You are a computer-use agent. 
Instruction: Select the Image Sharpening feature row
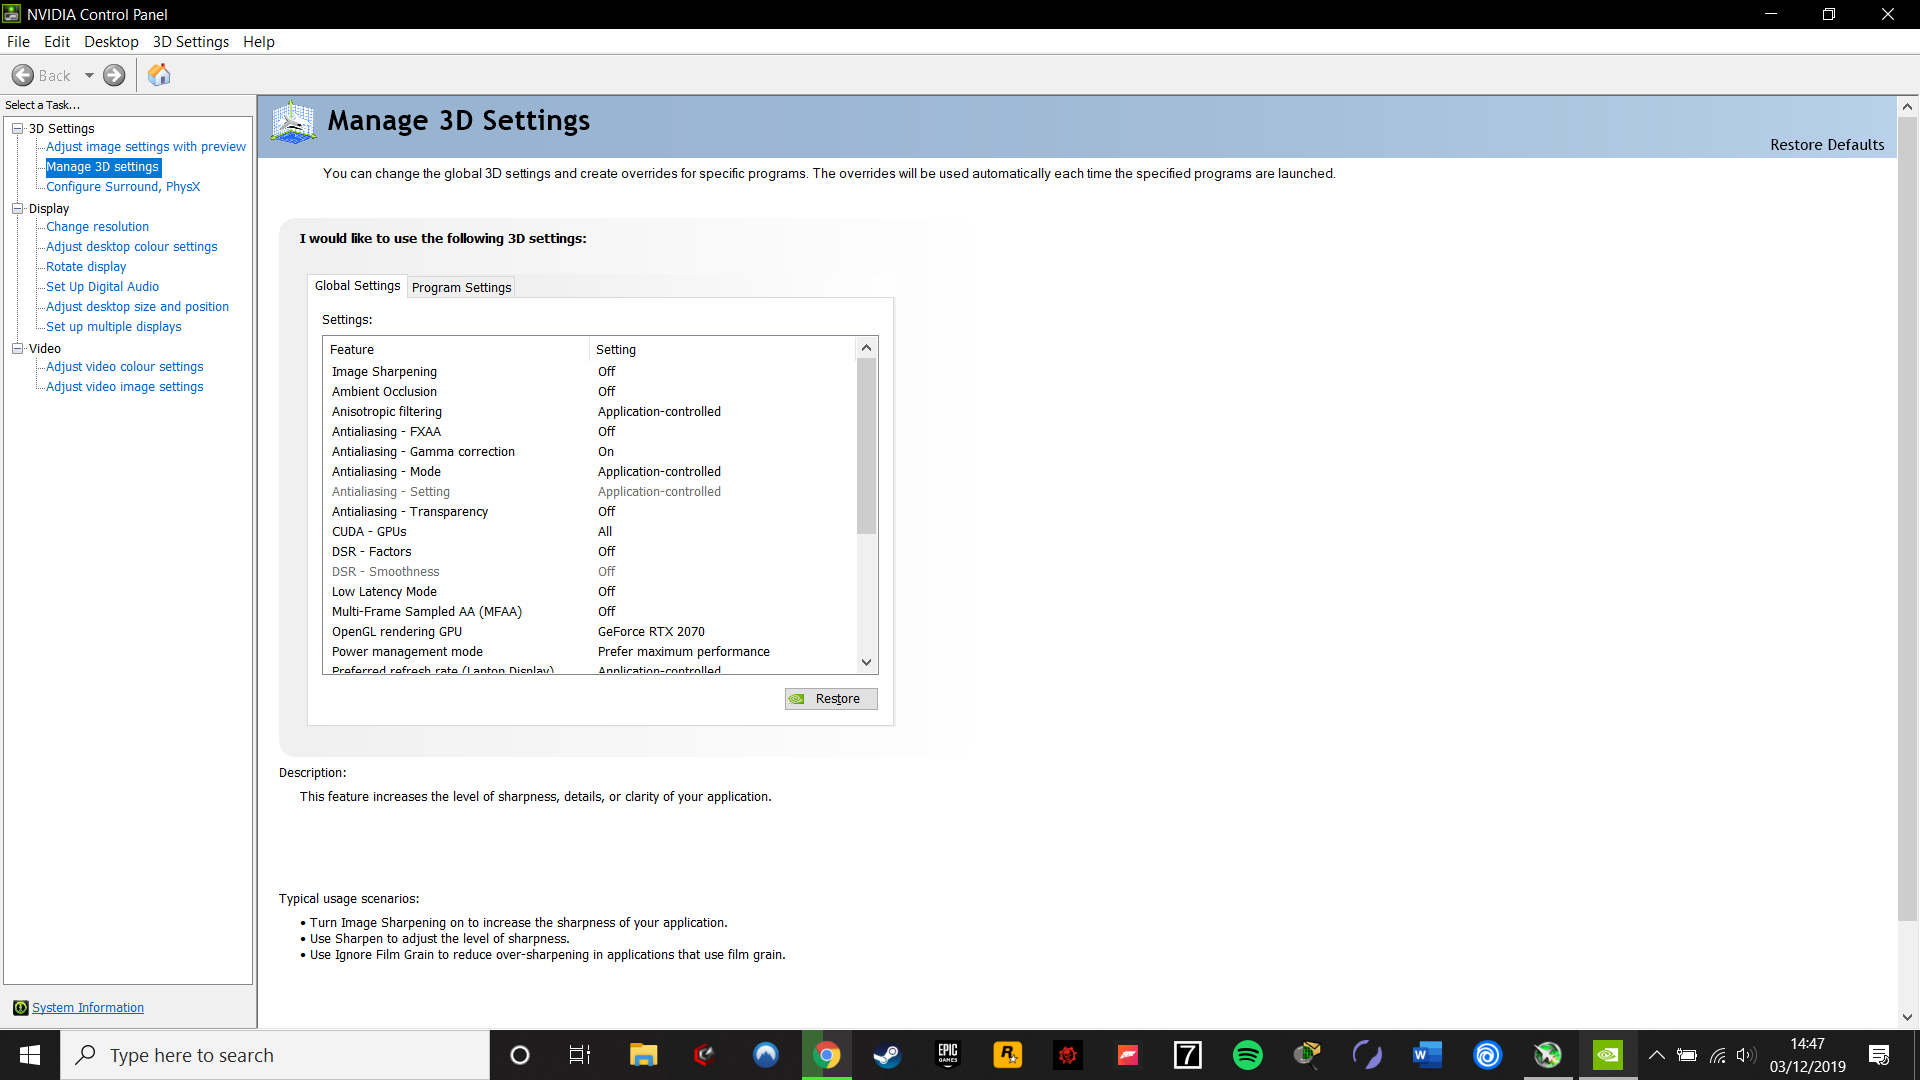coord(590,372)
